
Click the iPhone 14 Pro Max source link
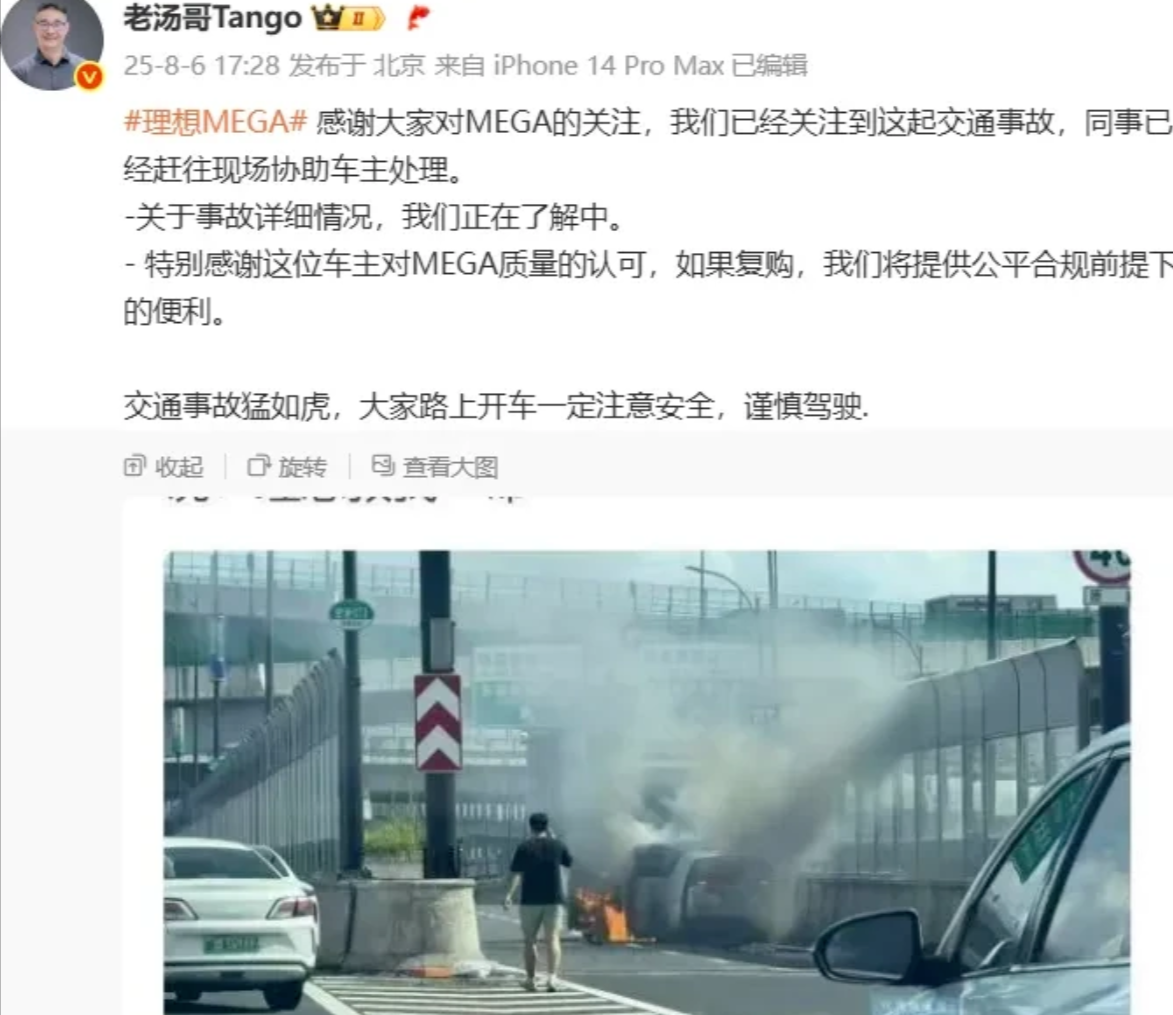pyautogui.click(x=609, y=66)
